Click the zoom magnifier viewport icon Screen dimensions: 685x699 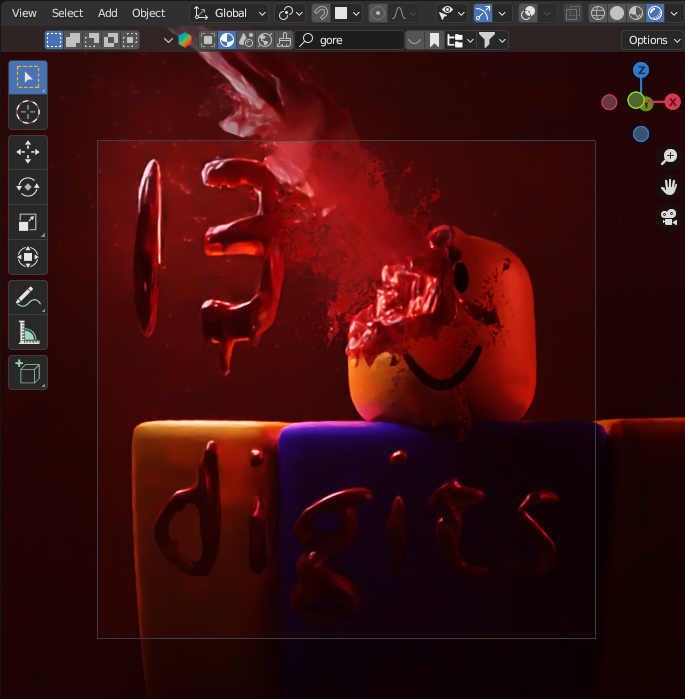coord(669,156)
